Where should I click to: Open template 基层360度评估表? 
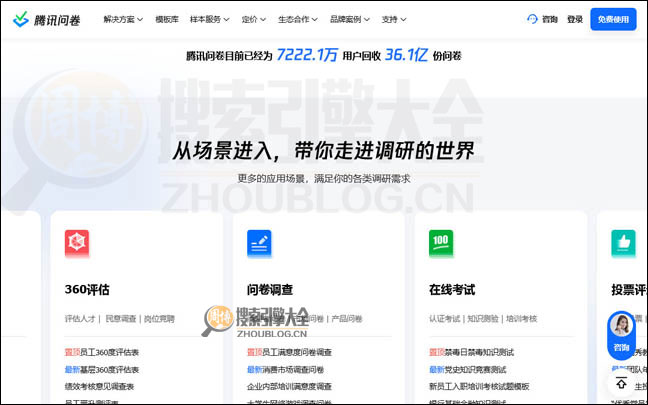[109, 369]
